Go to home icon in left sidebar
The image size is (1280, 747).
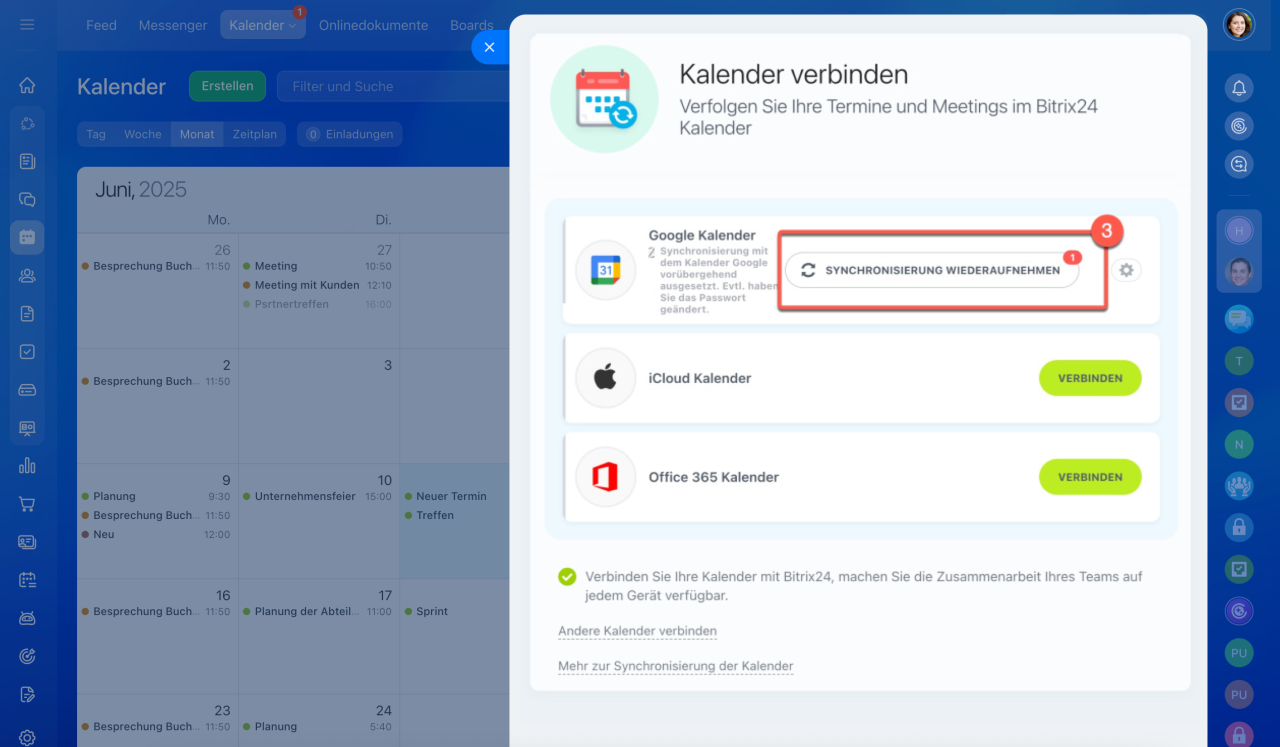[x=27, y=85]
